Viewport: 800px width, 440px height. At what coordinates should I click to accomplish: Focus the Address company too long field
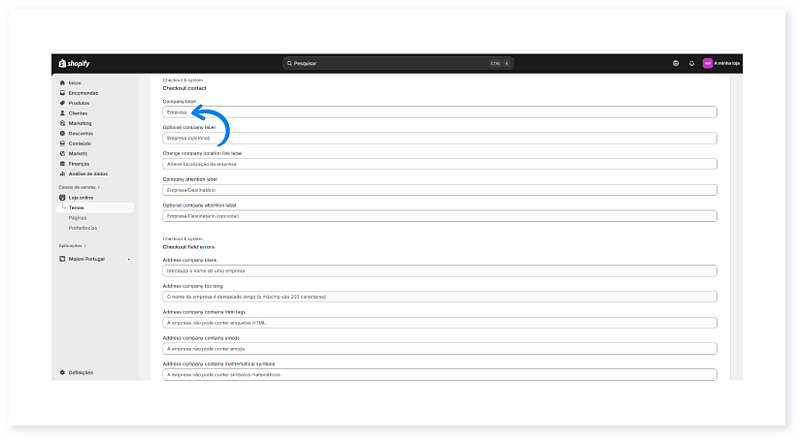click(x=439, y=297)
